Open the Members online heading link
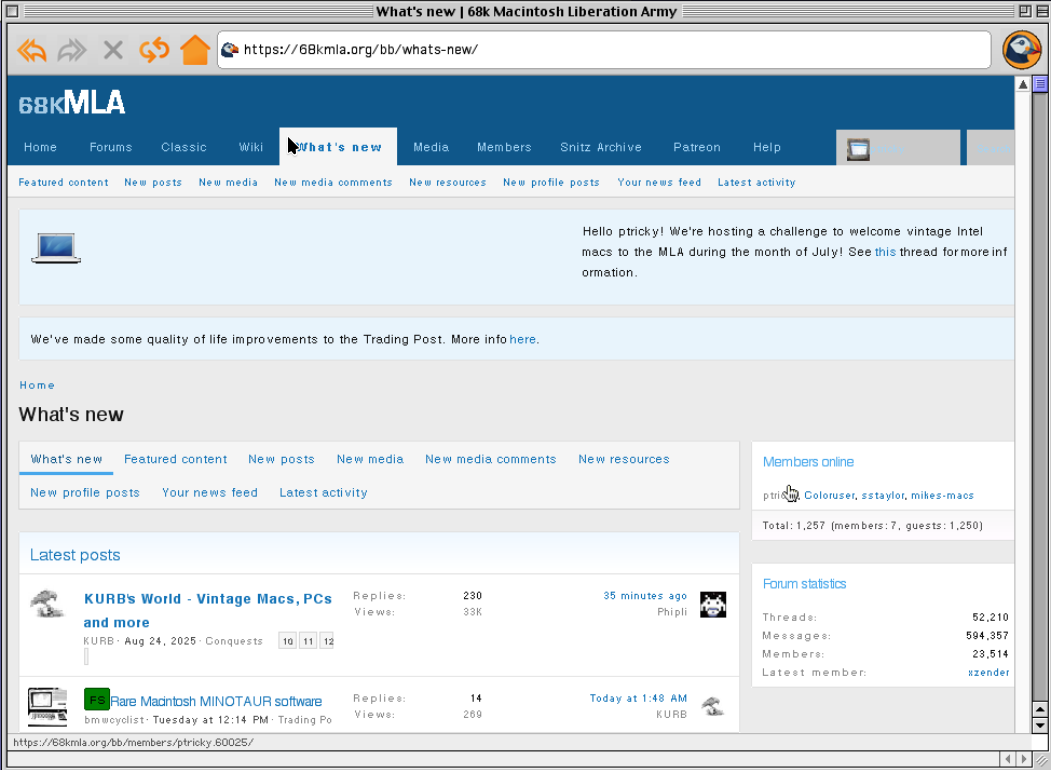1051x770 pixels. coord(808,462)
